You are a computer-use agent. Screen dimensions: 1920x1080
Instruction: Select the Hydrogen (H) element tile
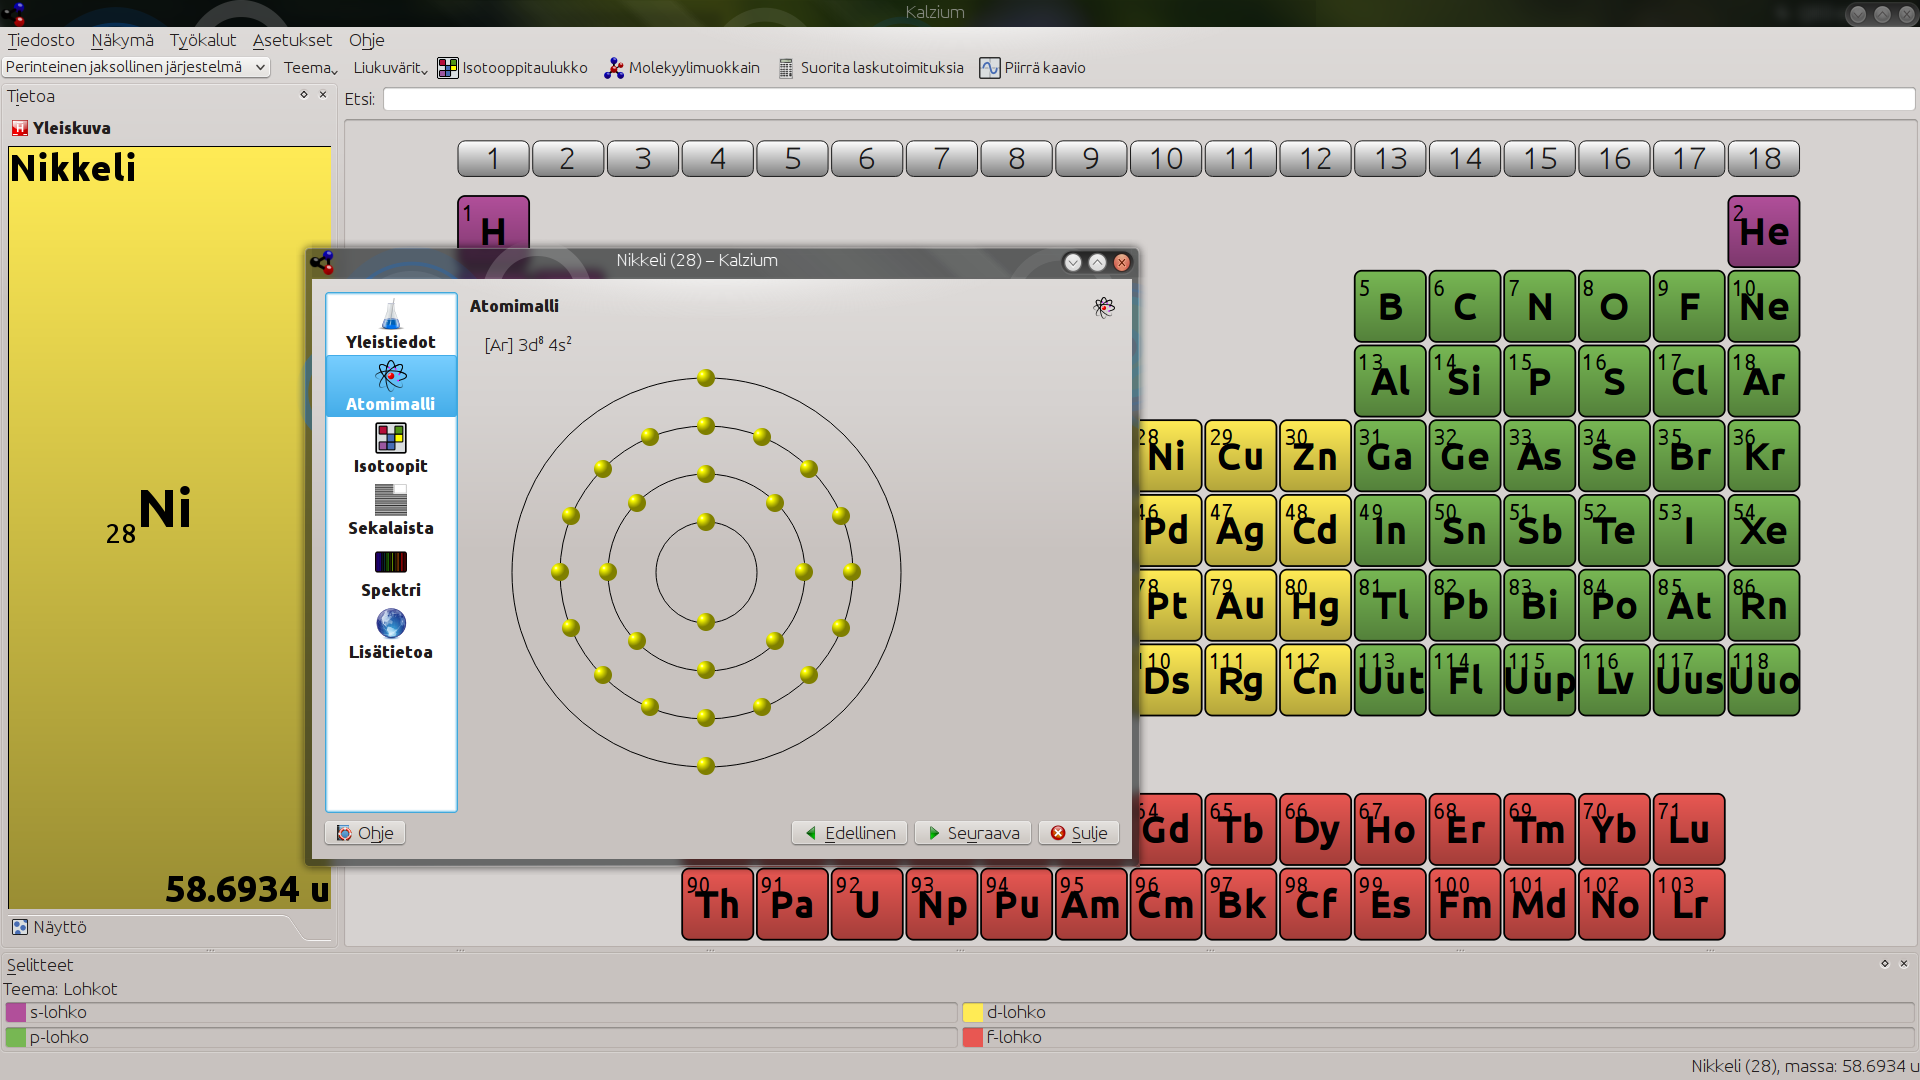[x=493, y=223]
